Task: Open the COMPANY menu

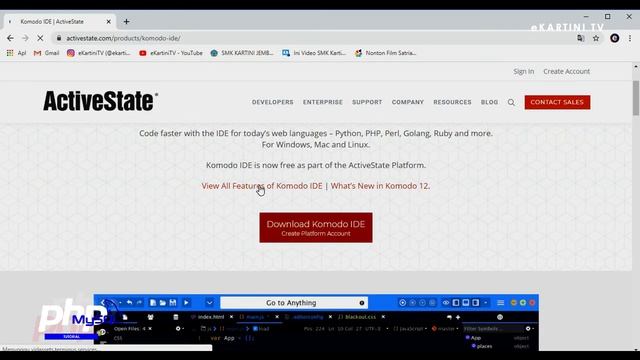Action: click(408, 102)
